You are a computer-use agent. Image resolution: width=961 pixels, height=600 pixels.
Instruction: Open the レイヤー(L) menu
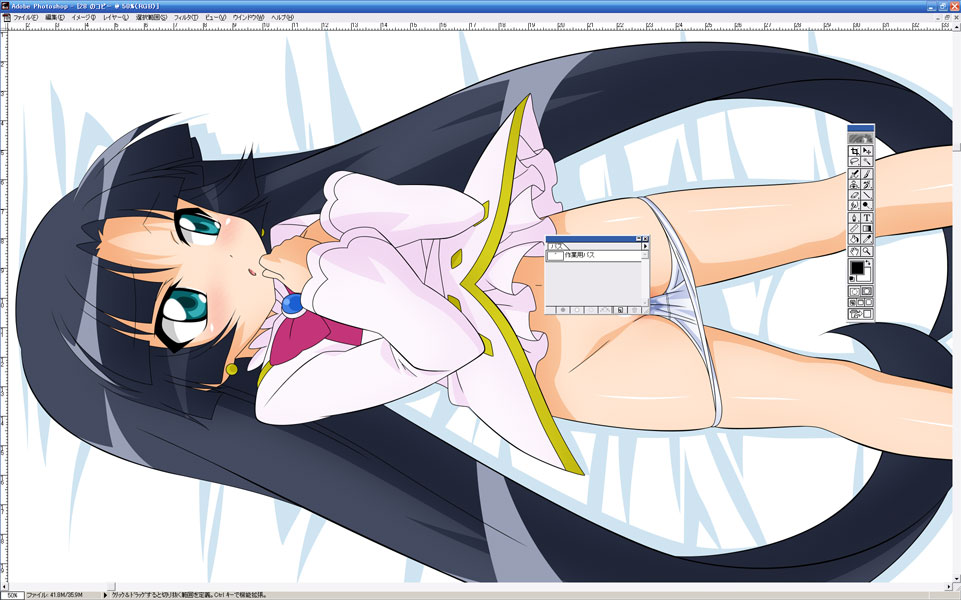pyautogui.click(x=116, y=18)
